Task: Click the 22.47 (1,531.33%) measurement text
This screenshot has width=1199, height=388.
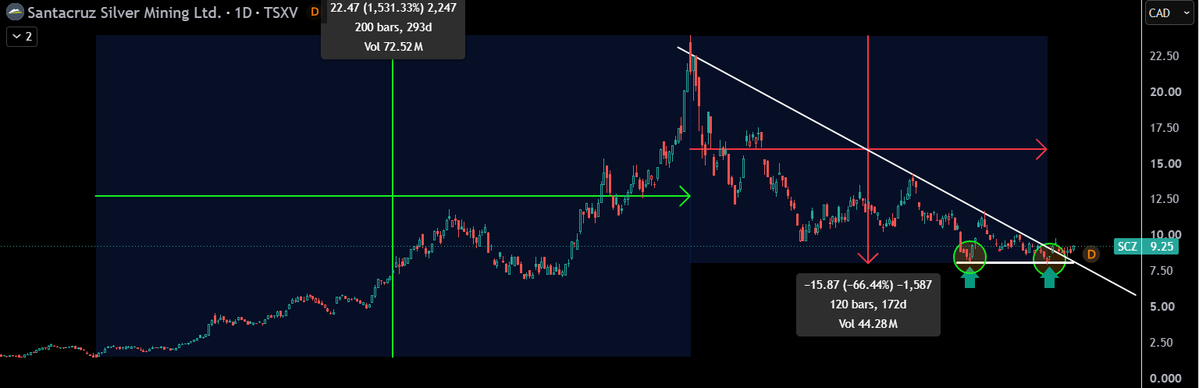Action: click(x=392, y=8)
